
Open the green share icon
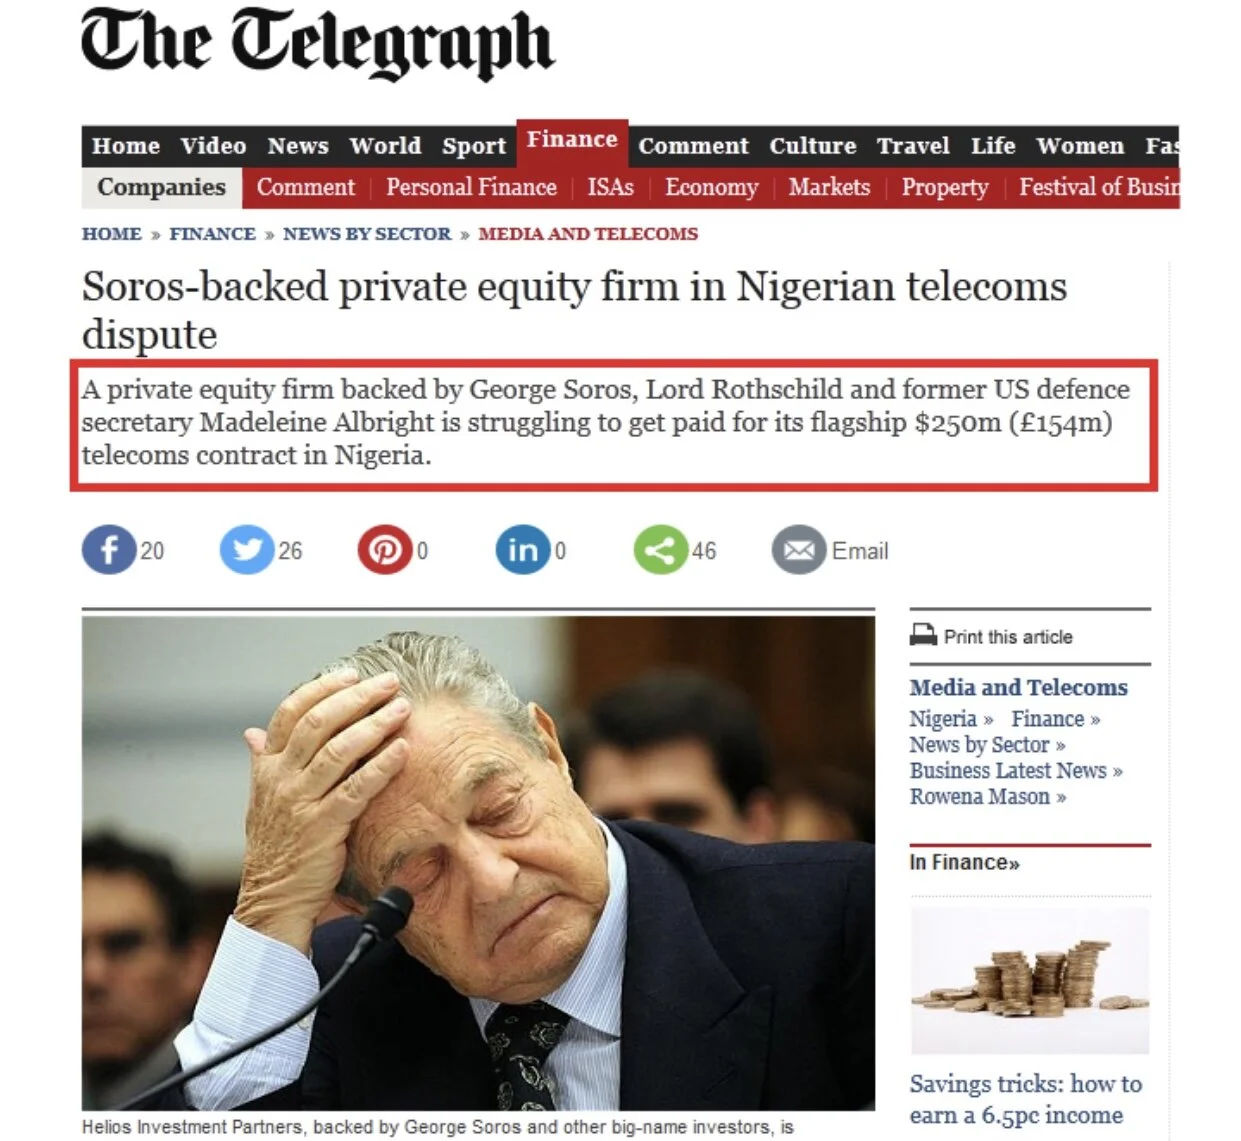[x=660, y=550]
